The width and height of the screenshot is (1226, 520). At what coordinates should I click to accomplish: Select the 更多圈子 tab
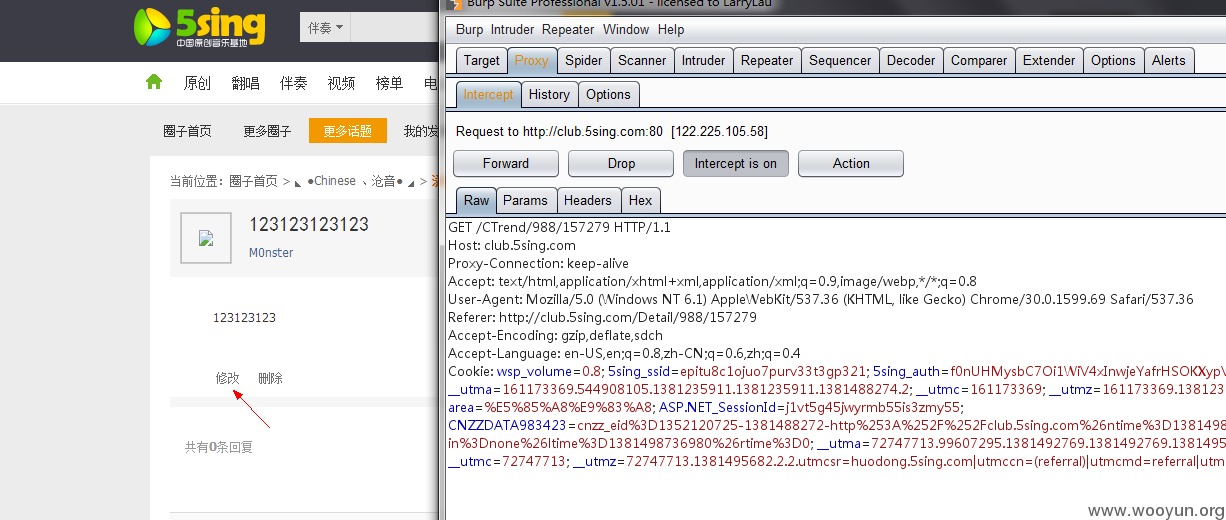(267, 131)
